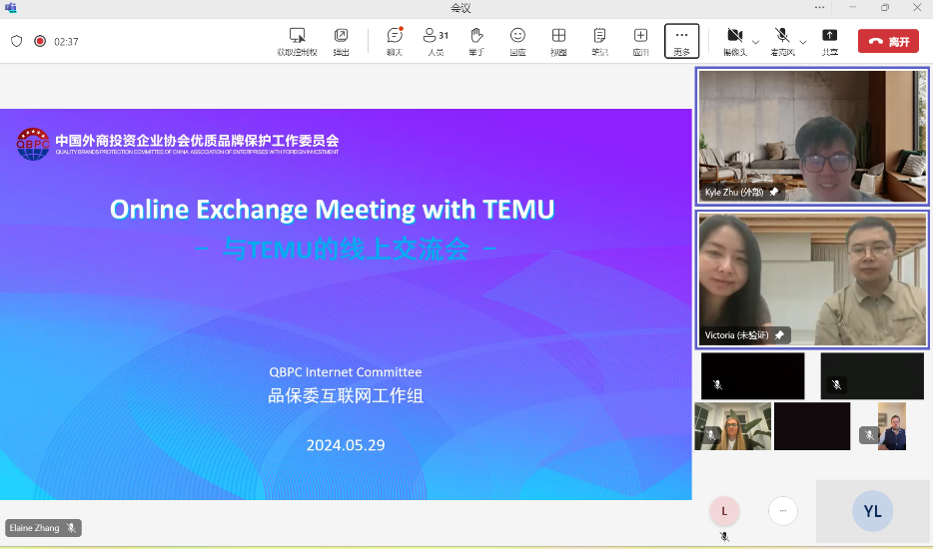Unmute the 麦克风 microphone
This screenshot has width=935, height=550.
[x=782, y=42]
